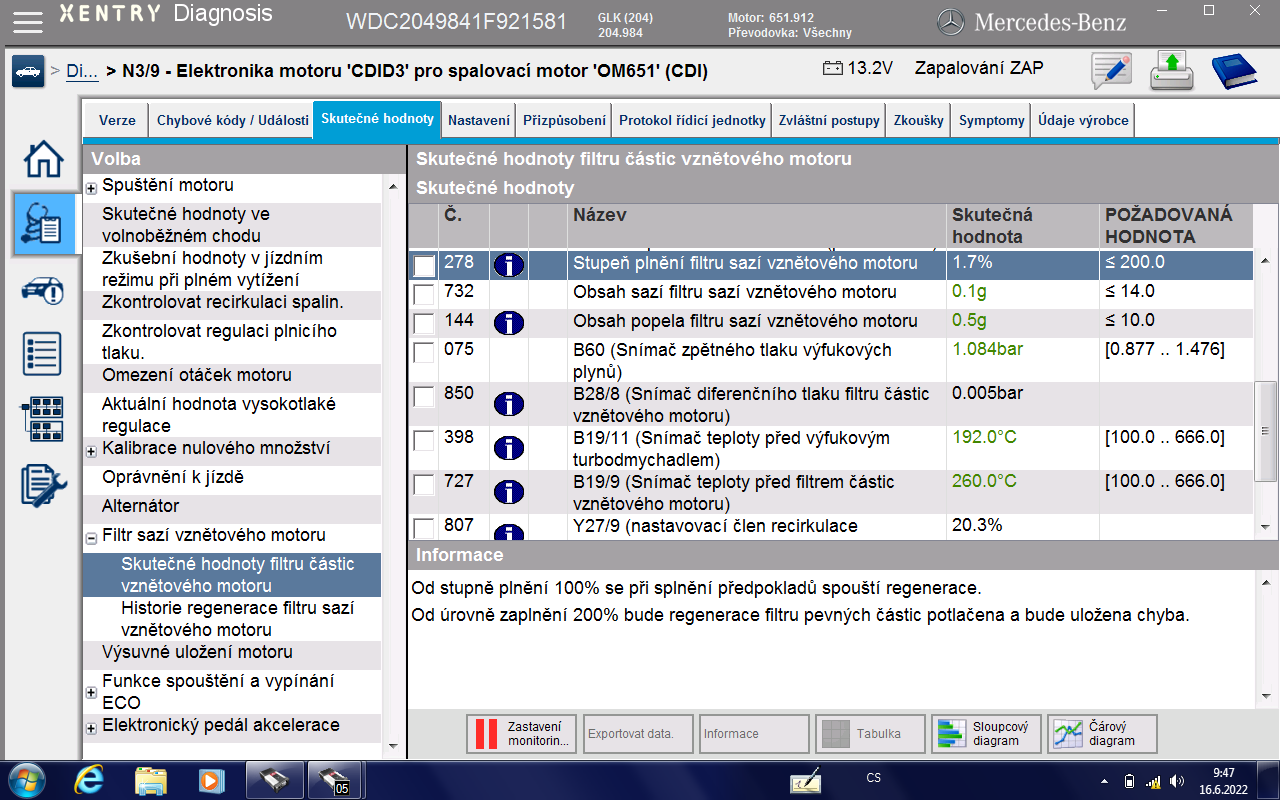Open the Sloupcový diagram button
1280x800 pixels.
pyautogui.click(x=986, y=733)
